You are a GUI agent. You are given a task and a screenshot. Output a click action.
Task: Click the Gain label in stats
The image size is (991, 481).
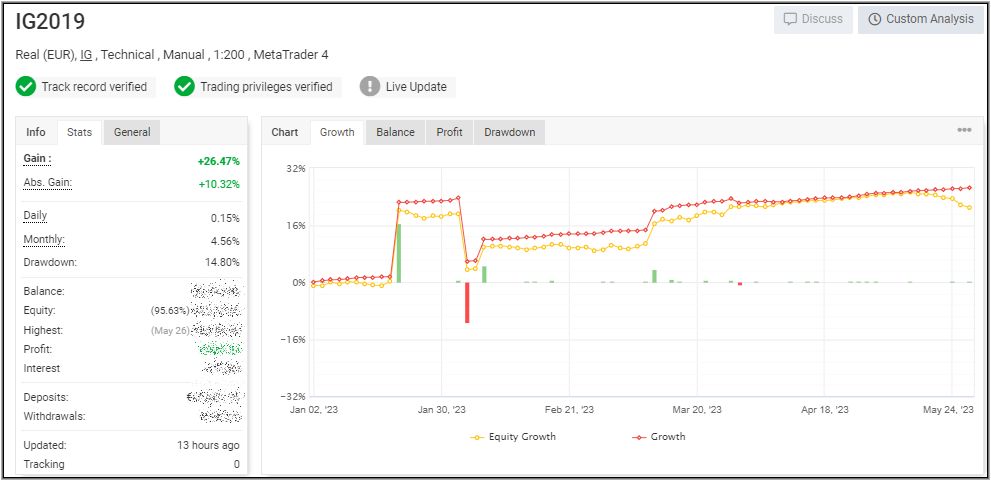37,159
